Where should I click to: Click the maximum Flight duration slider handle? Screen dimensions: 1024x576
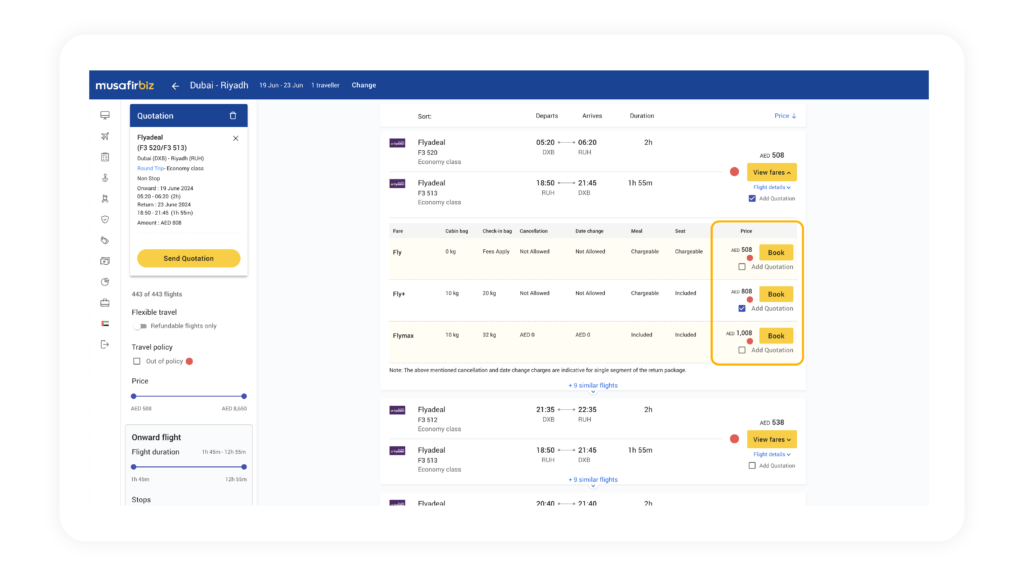pyautogui.click(x=244, y=467)
